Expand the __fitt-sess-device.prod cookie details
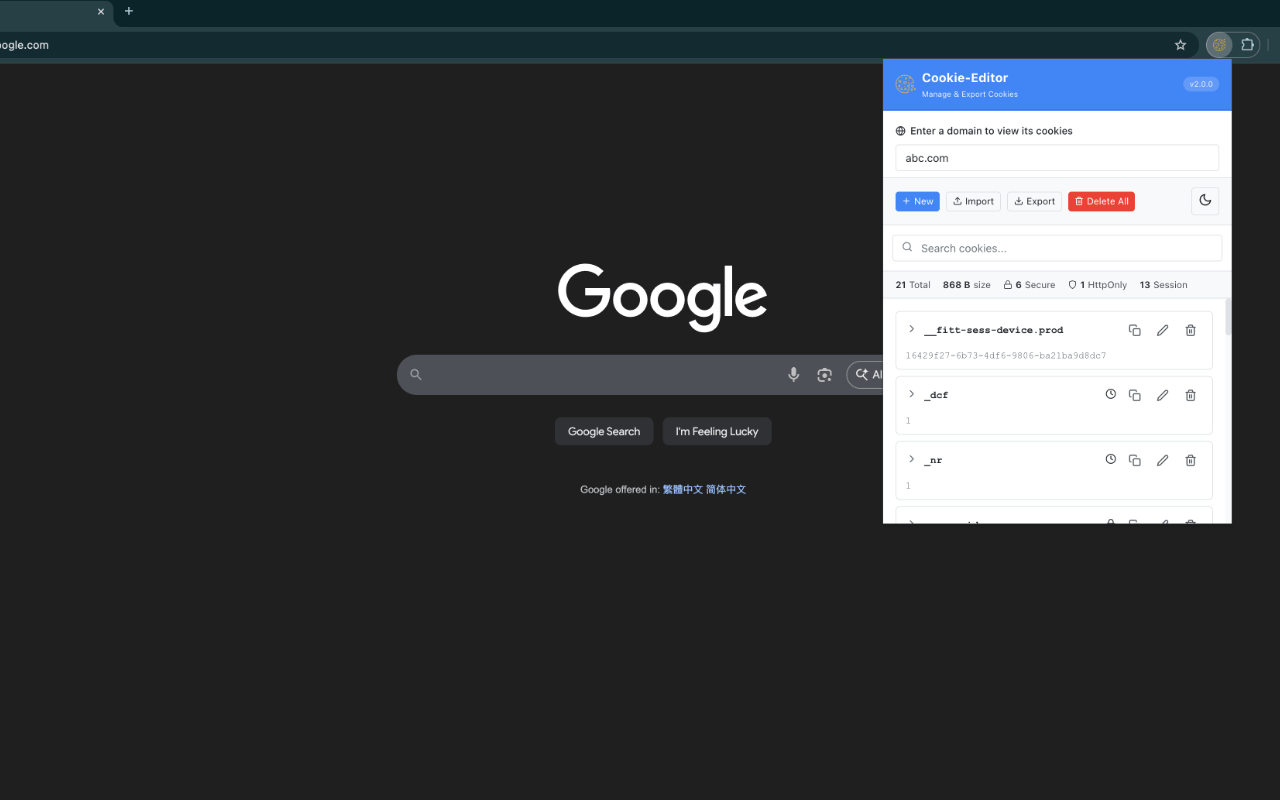 (910, 329)
